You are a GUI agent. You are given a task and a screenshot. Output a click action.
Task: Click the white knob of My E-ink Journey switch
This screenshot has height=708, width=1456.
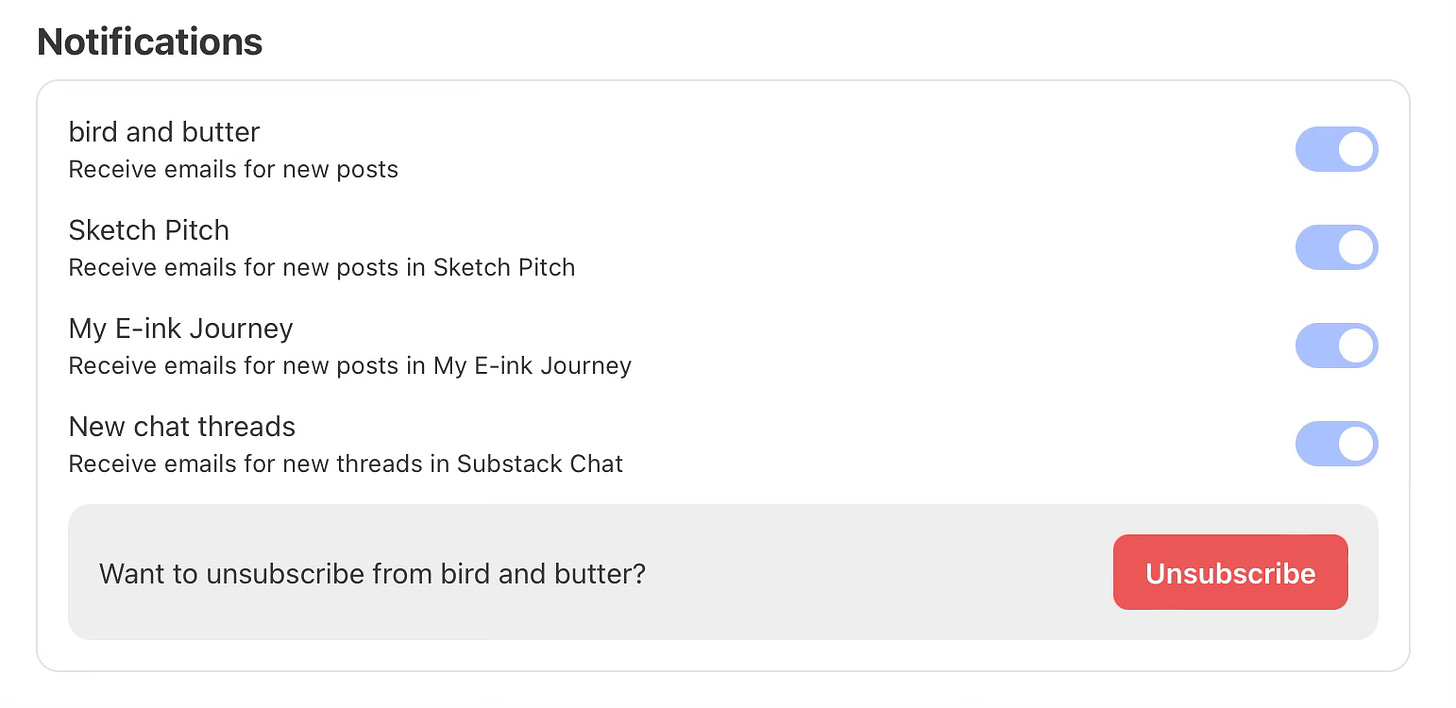click(1356, 346)
